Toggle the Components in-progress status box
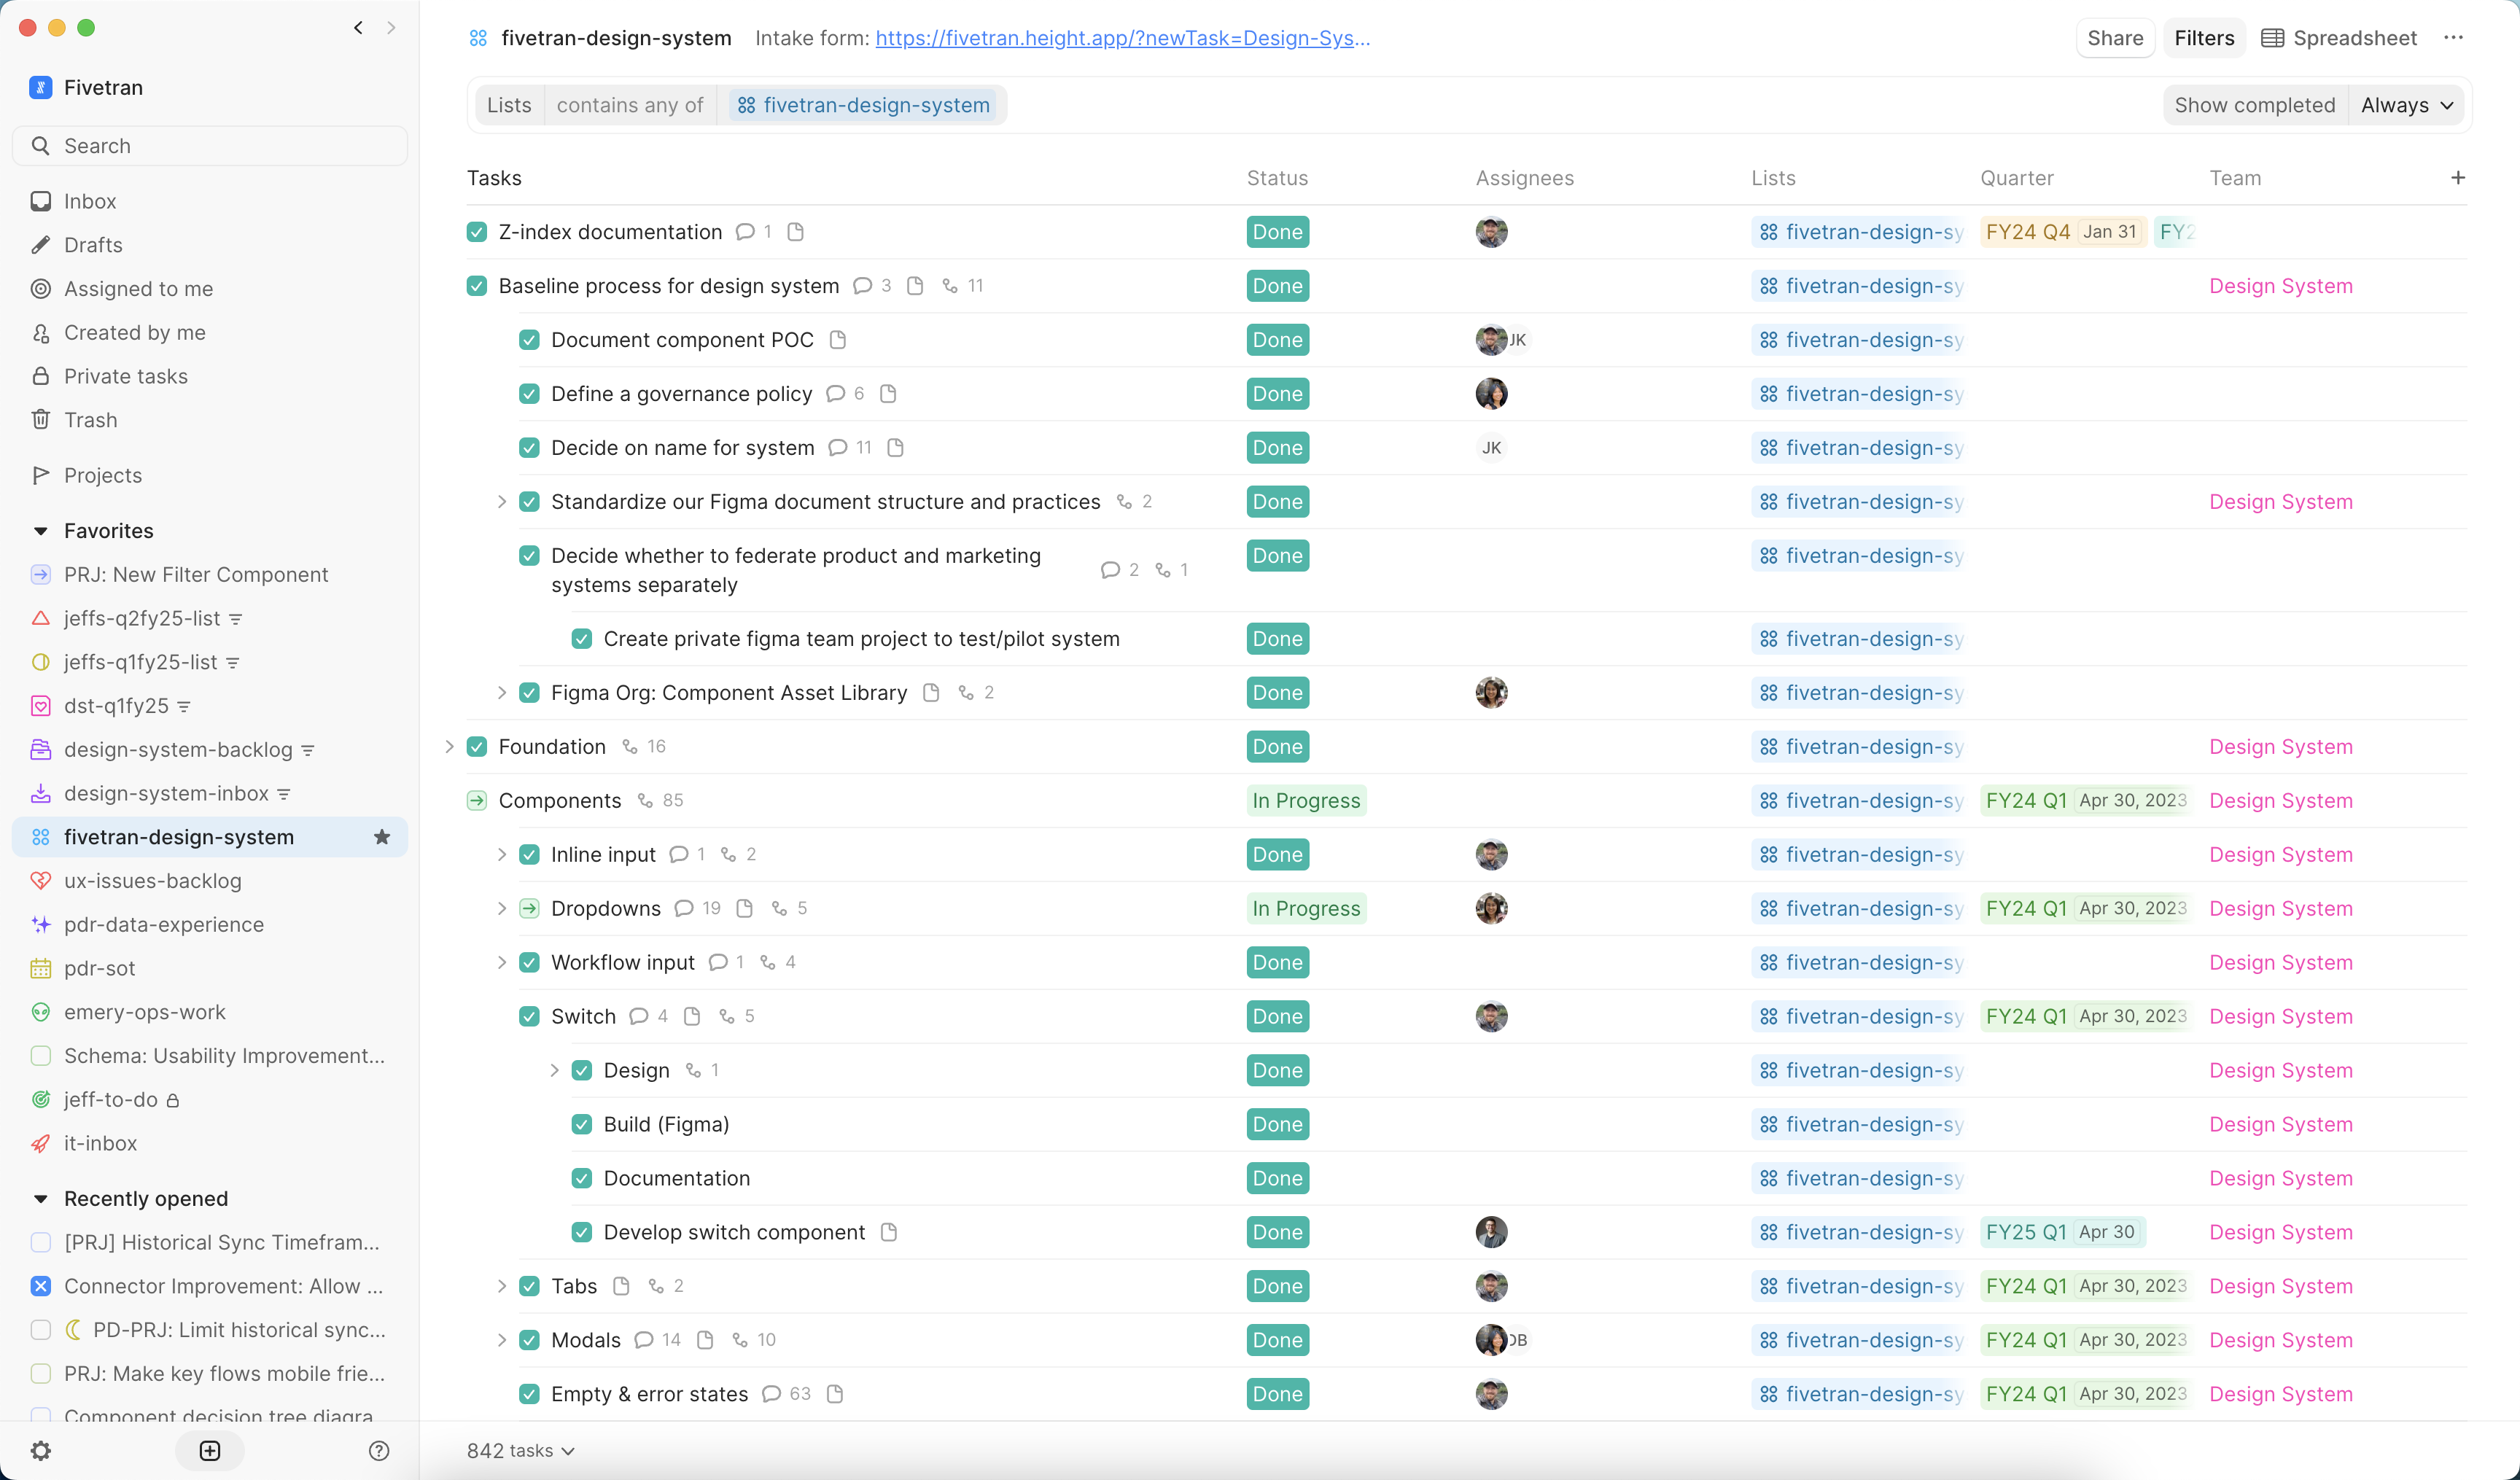Screen dimensions: 2520x1480 pos(477,801)
